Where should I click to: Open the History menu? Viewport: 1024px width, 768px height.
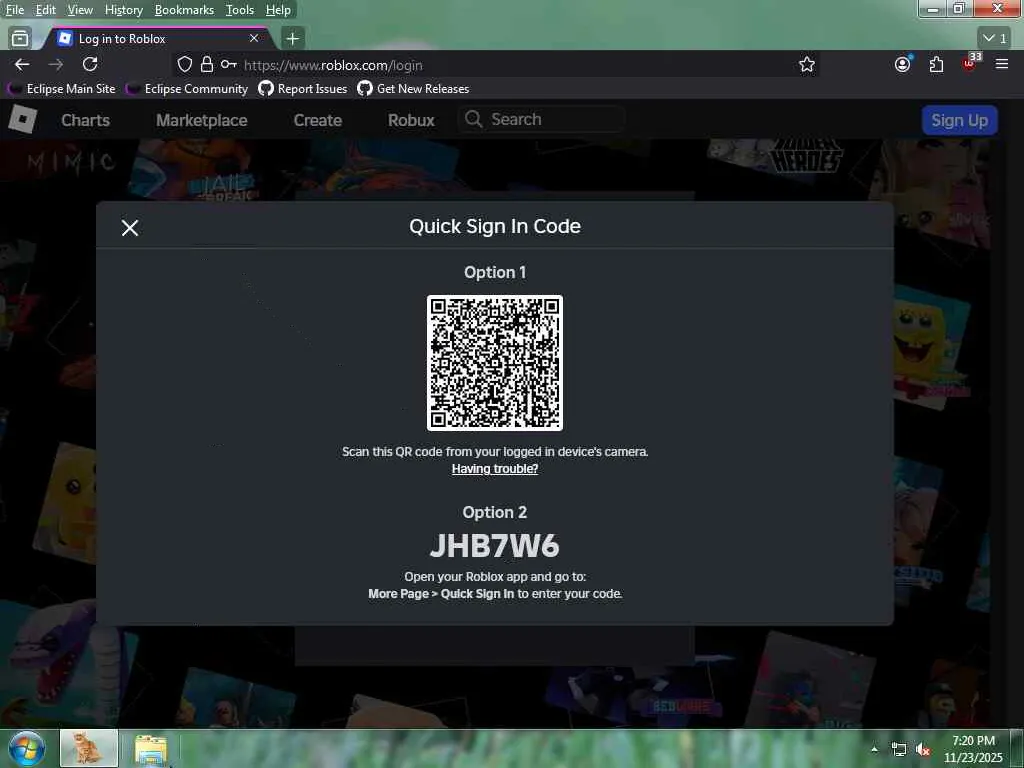pos(123,10)
